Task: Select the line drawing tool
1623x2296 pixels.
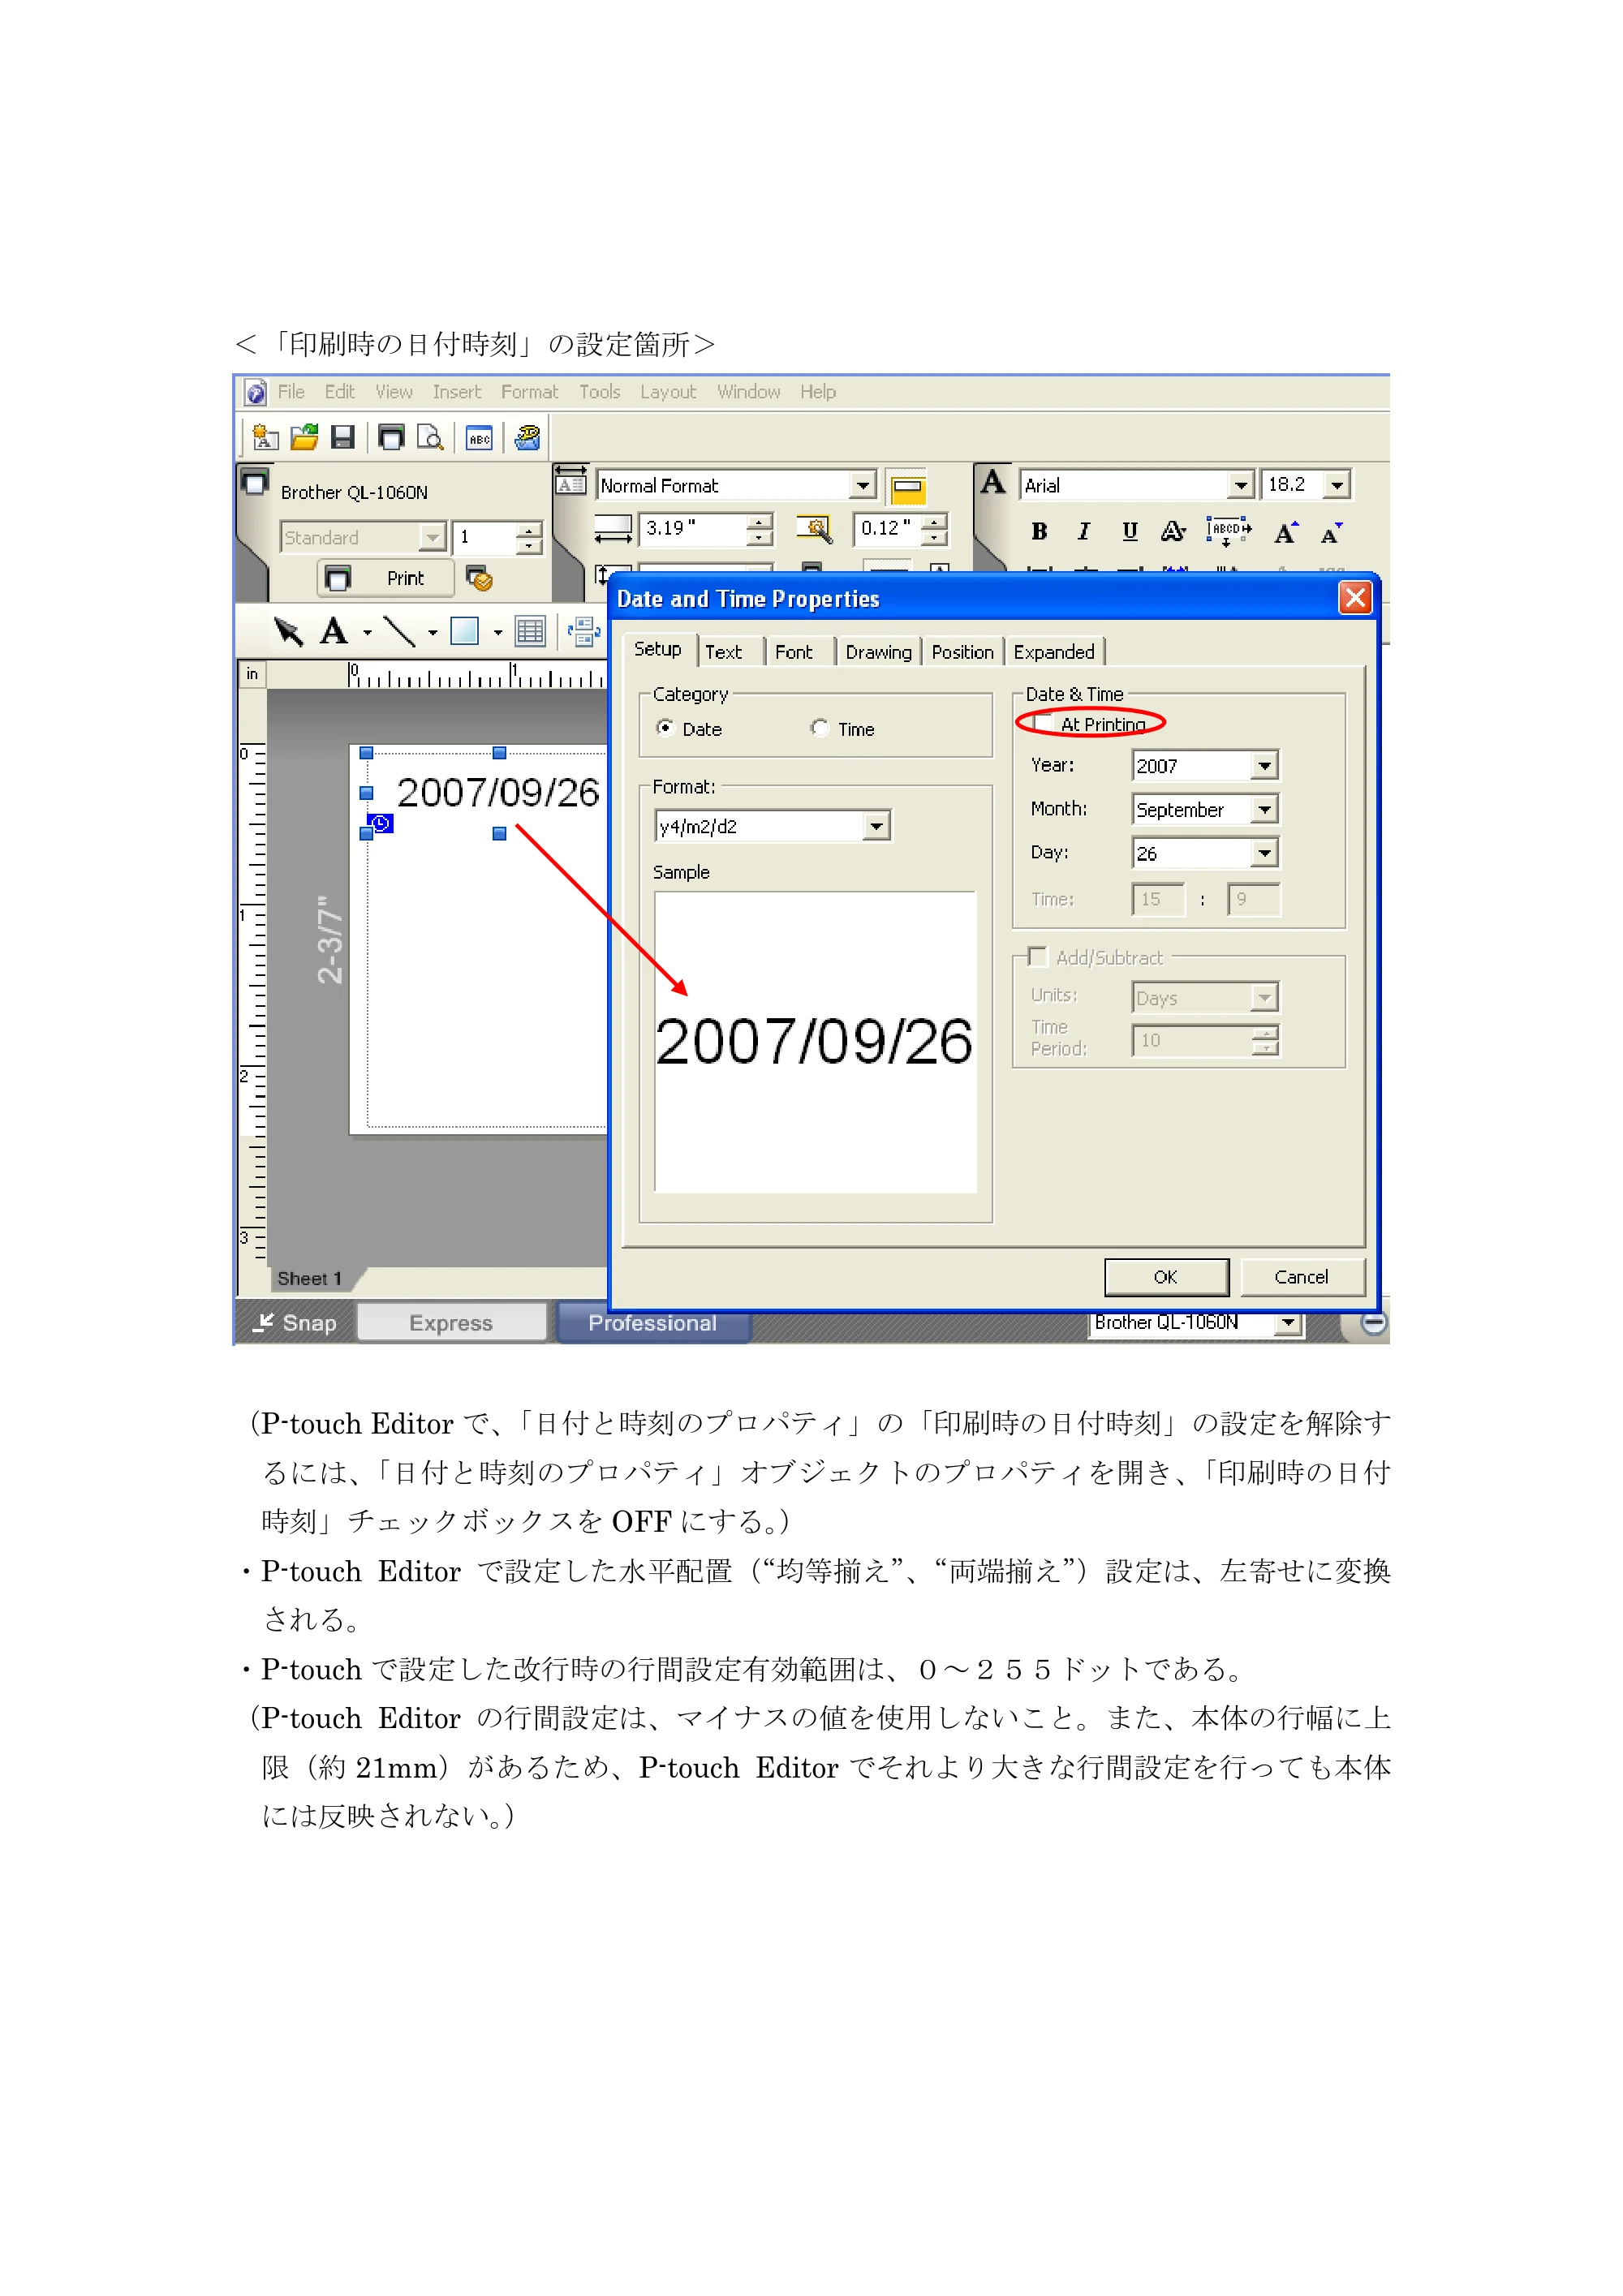Action: point(400,631)
